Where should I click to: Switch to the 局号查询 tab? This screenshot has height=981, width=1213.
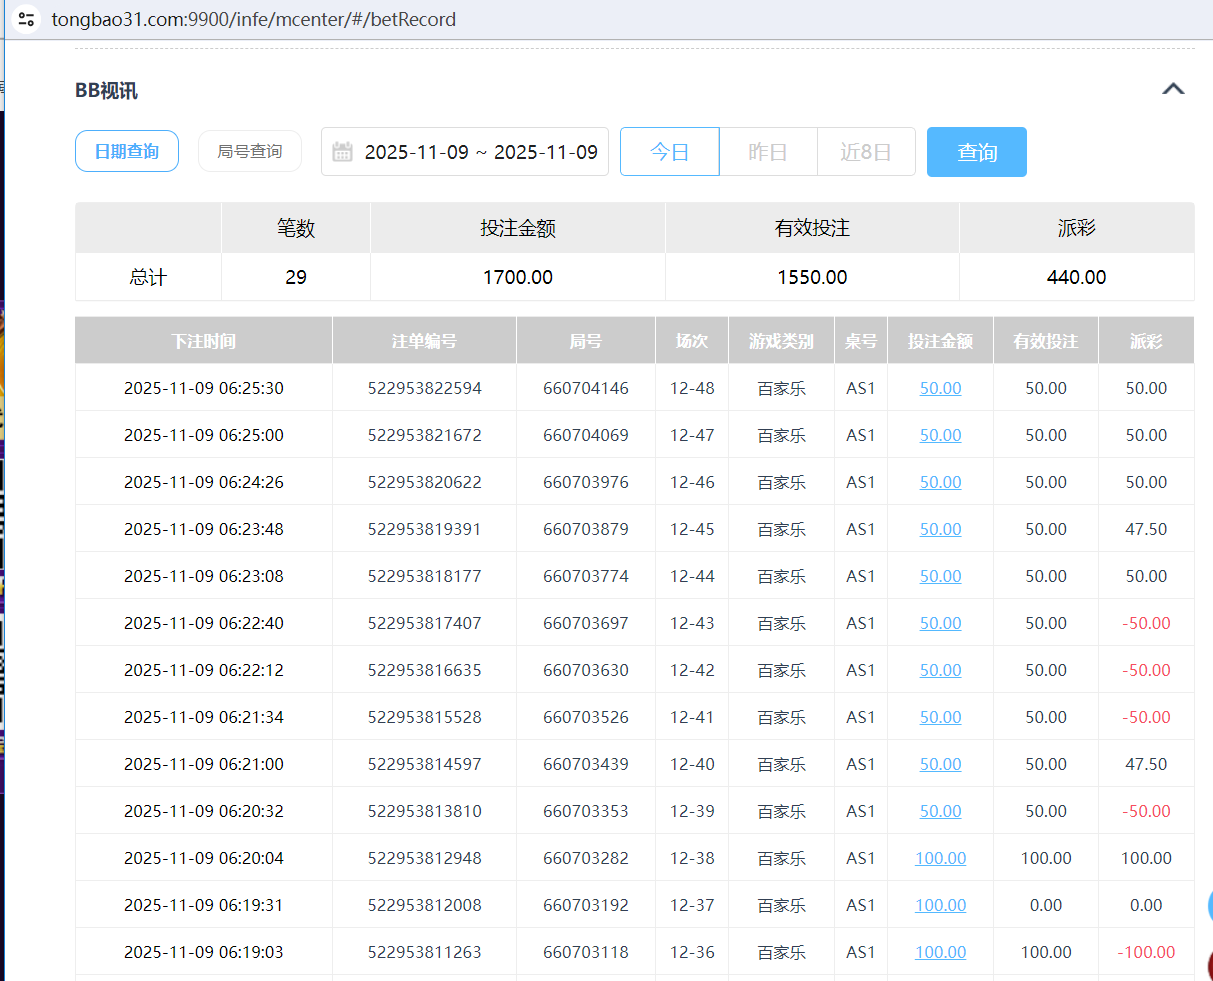click(249, 151)
